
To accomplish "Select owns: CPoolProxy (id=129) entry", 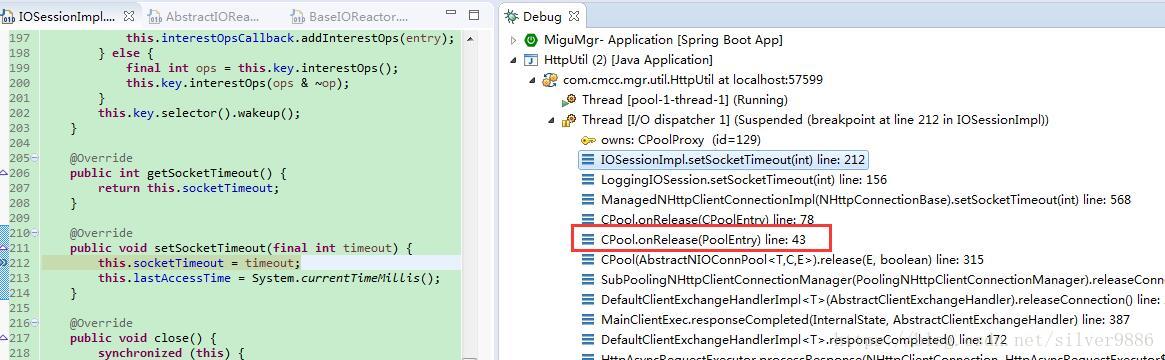I will (681, 140).
